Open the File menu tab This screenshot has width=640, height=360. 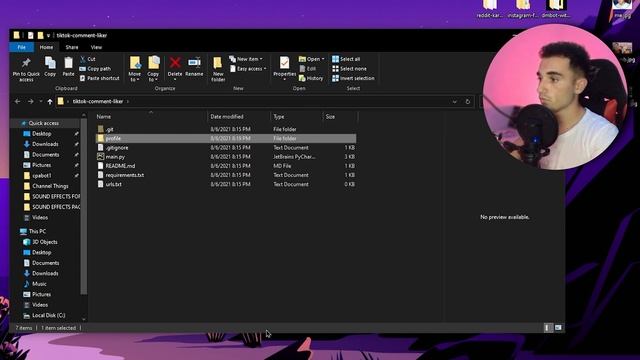click(x=22, y=47)
